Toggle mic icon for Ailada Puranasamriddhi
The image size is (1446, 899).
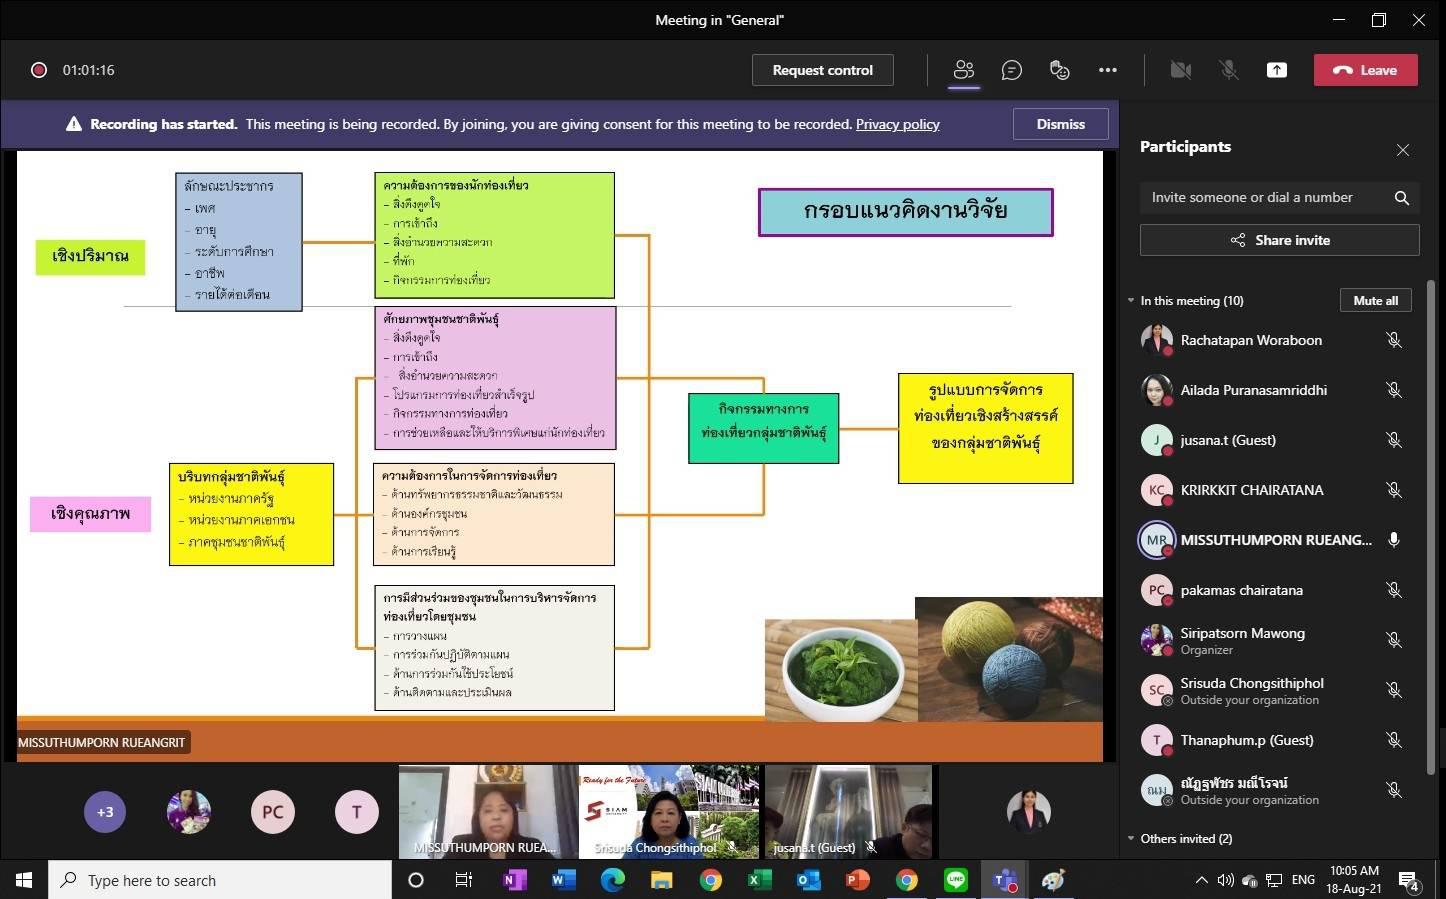tap(1394, 390)
